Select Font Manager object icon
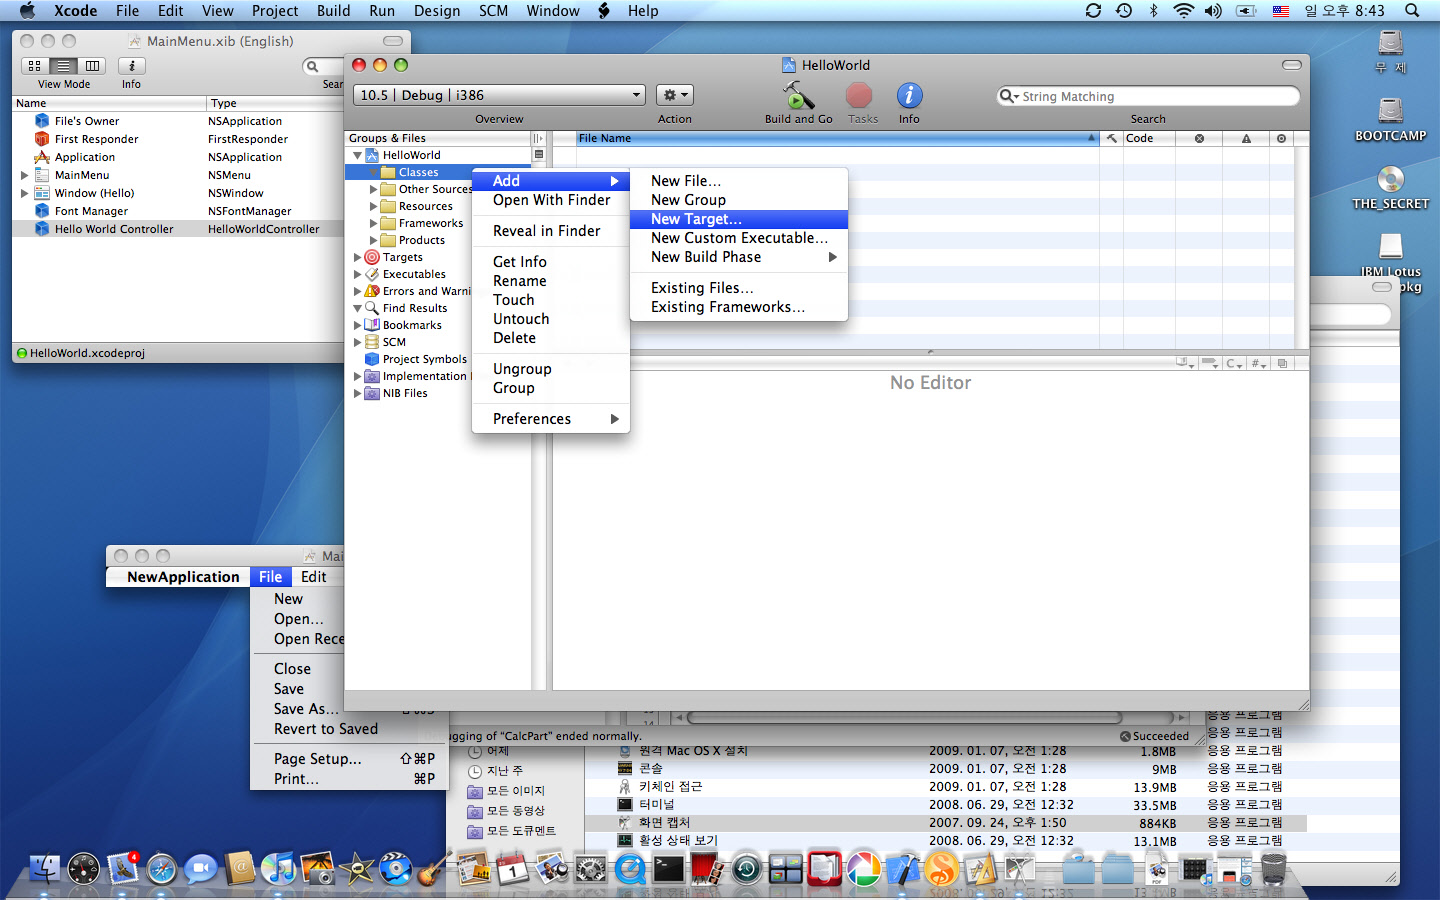The image size is (1440, 900). [42, 211]
